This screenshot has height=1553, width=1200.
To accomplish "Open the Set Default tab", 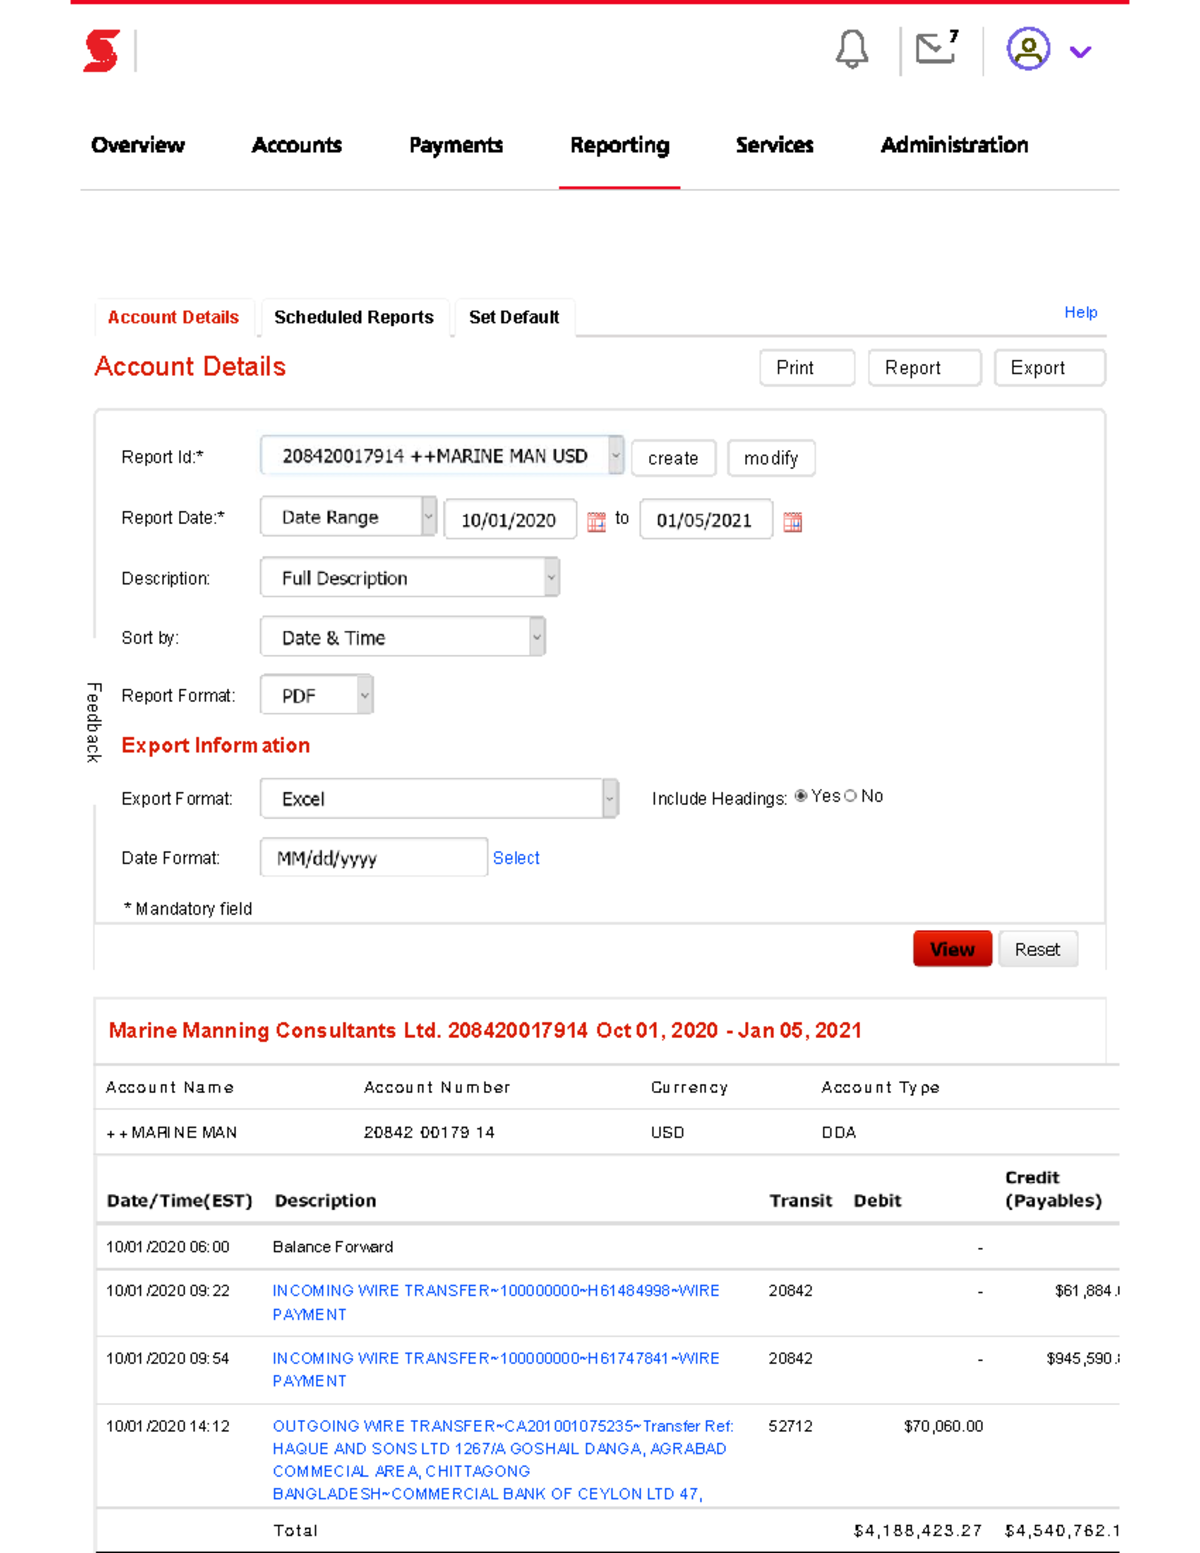I will [x=513, y=317].
